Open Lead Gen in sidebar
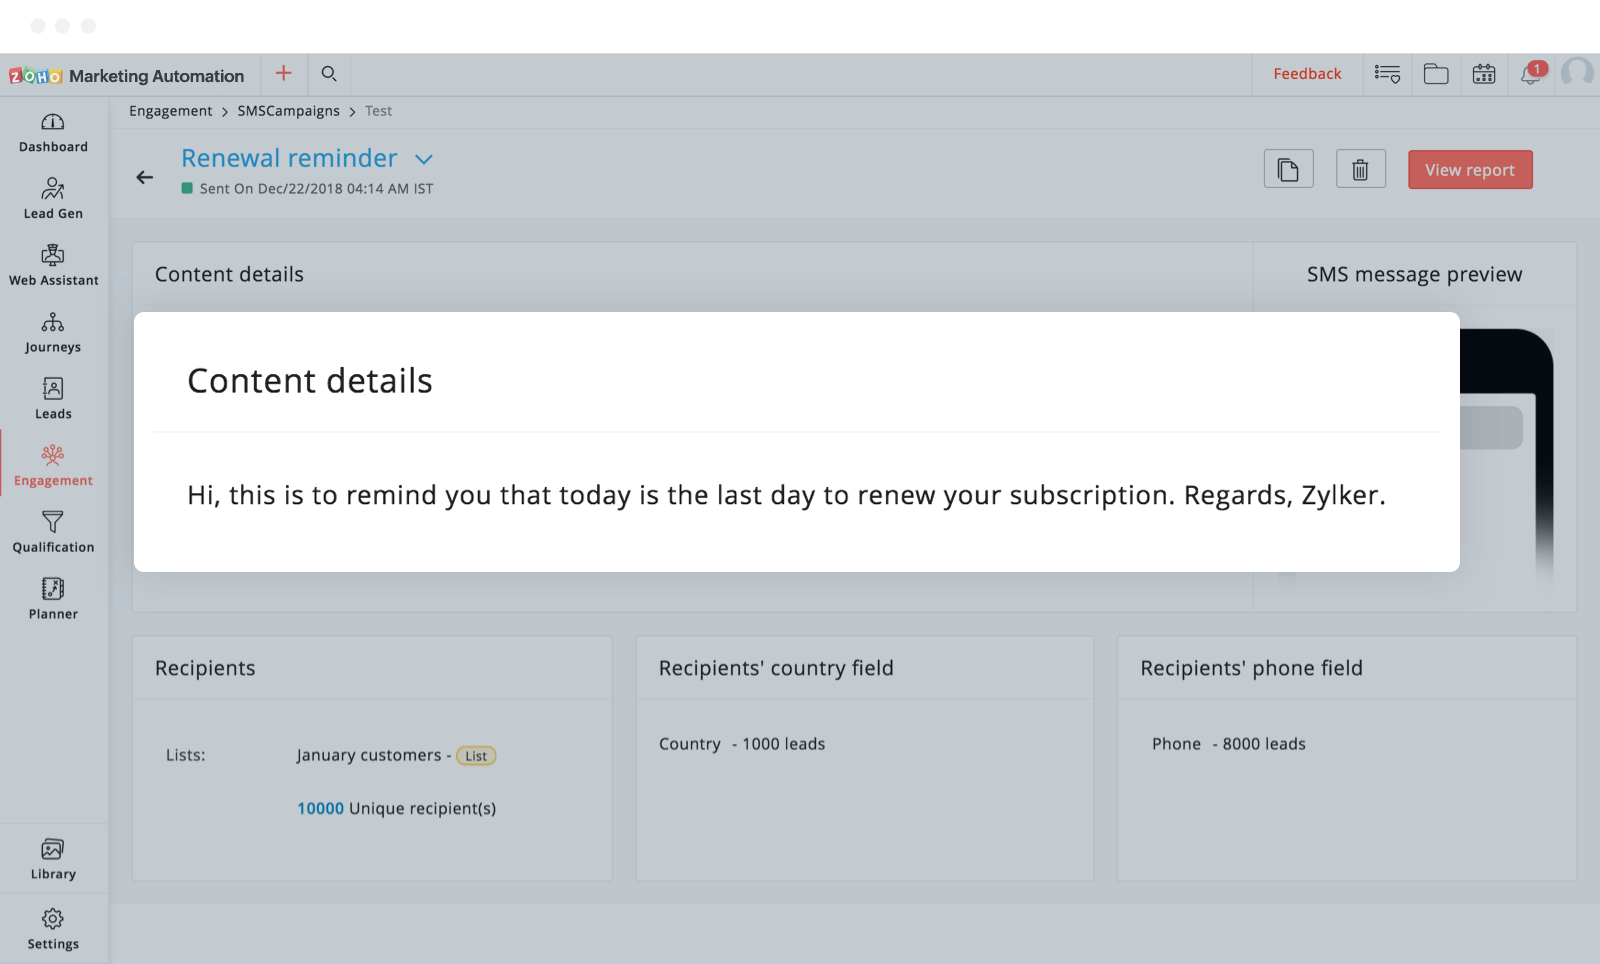 pyautogui.click(x=53, y=199)
